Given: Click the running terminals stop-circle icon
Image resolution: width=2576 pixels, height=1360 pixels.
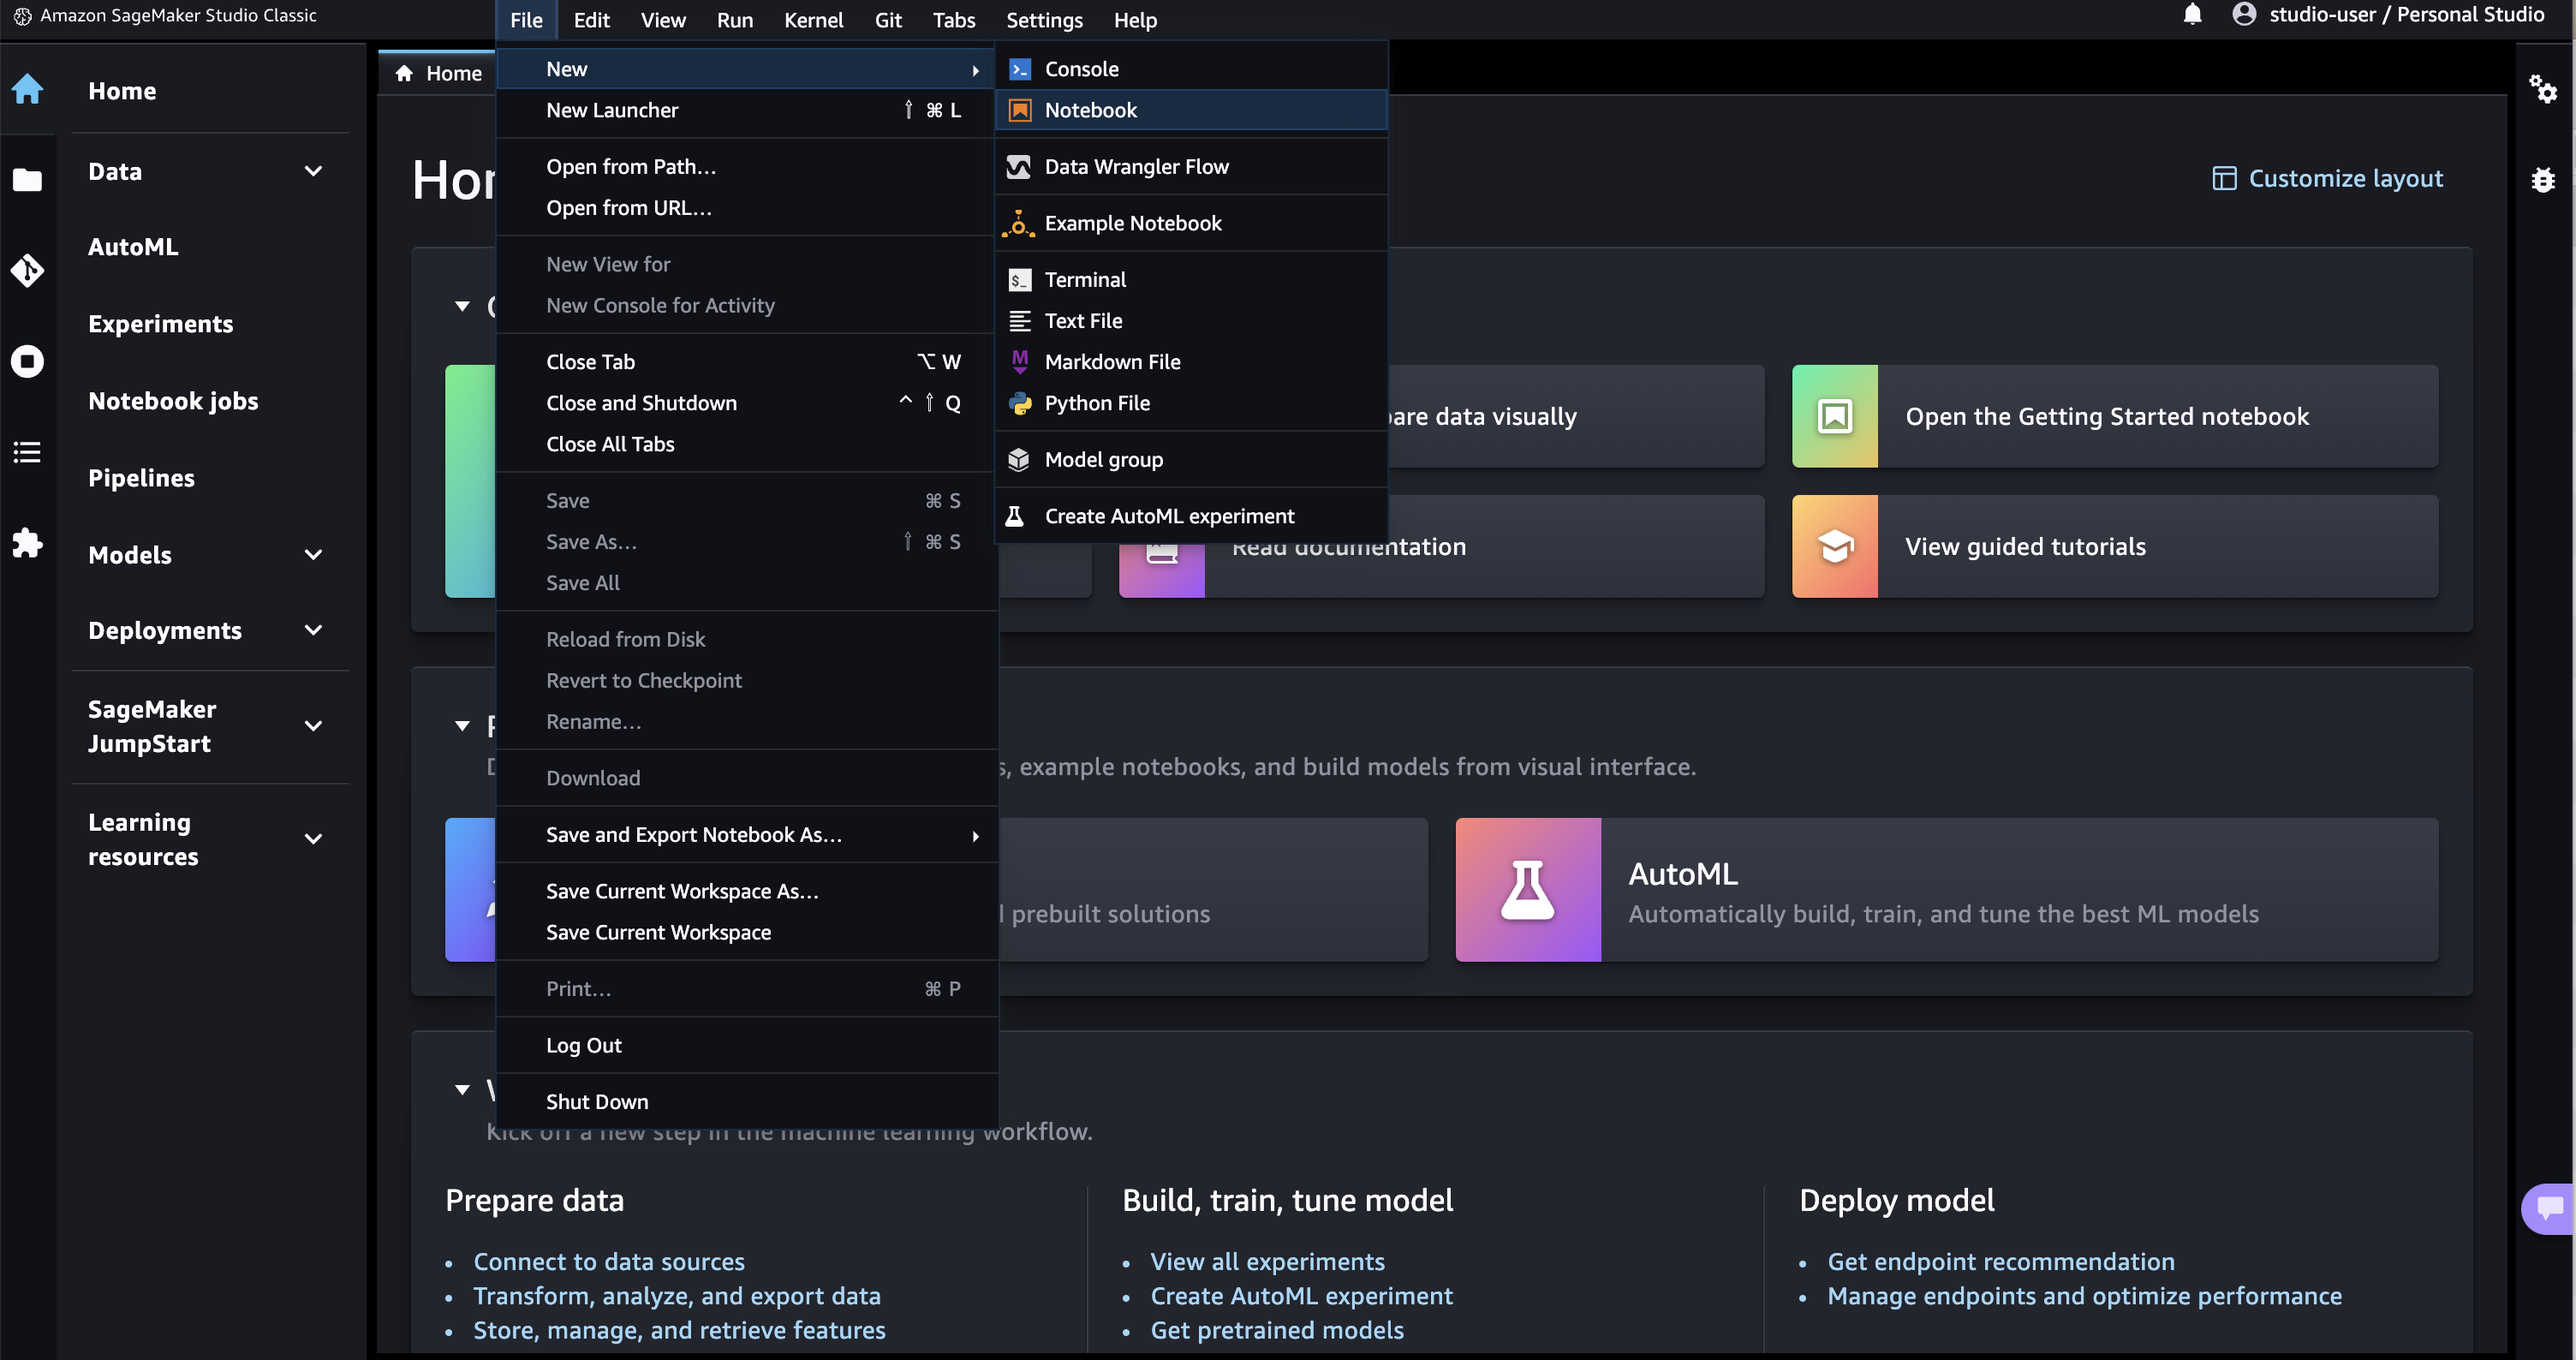Looking at the screenshot, I should (x=27, y=361).
